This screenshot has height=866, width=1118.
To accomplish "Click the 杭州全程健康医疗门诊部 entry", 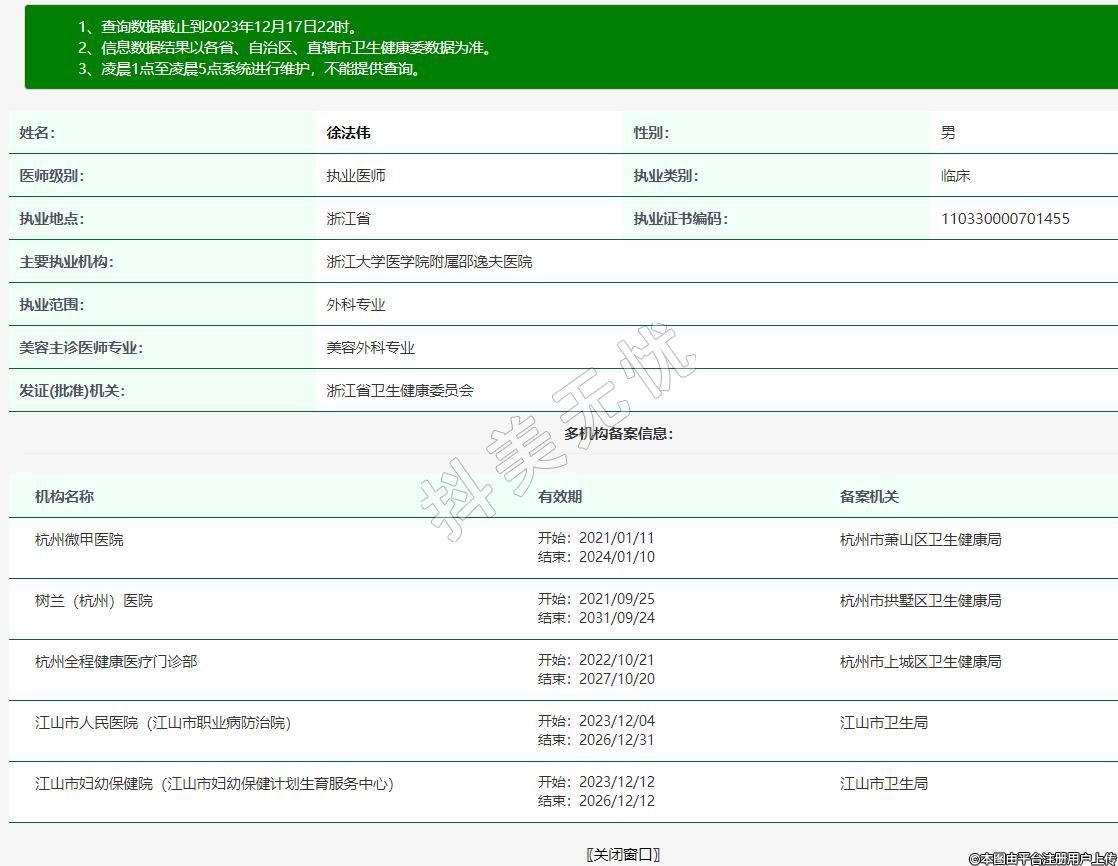I will (116, 662).
